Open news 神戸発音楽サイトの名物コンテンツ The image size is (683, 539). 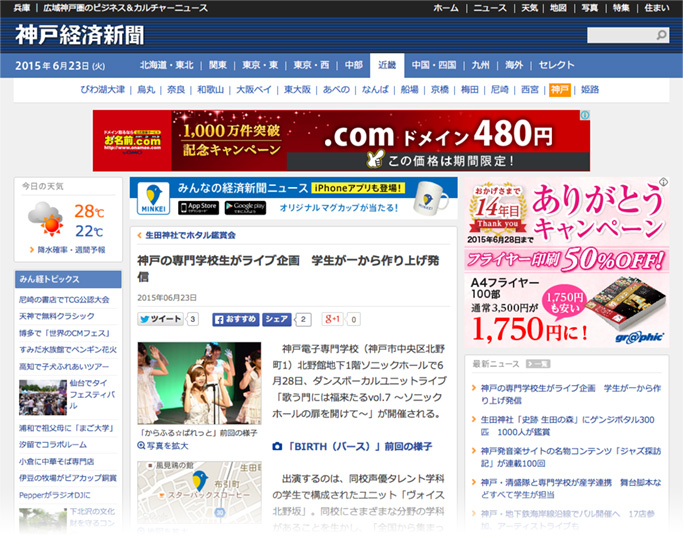(x=571, y=457)
